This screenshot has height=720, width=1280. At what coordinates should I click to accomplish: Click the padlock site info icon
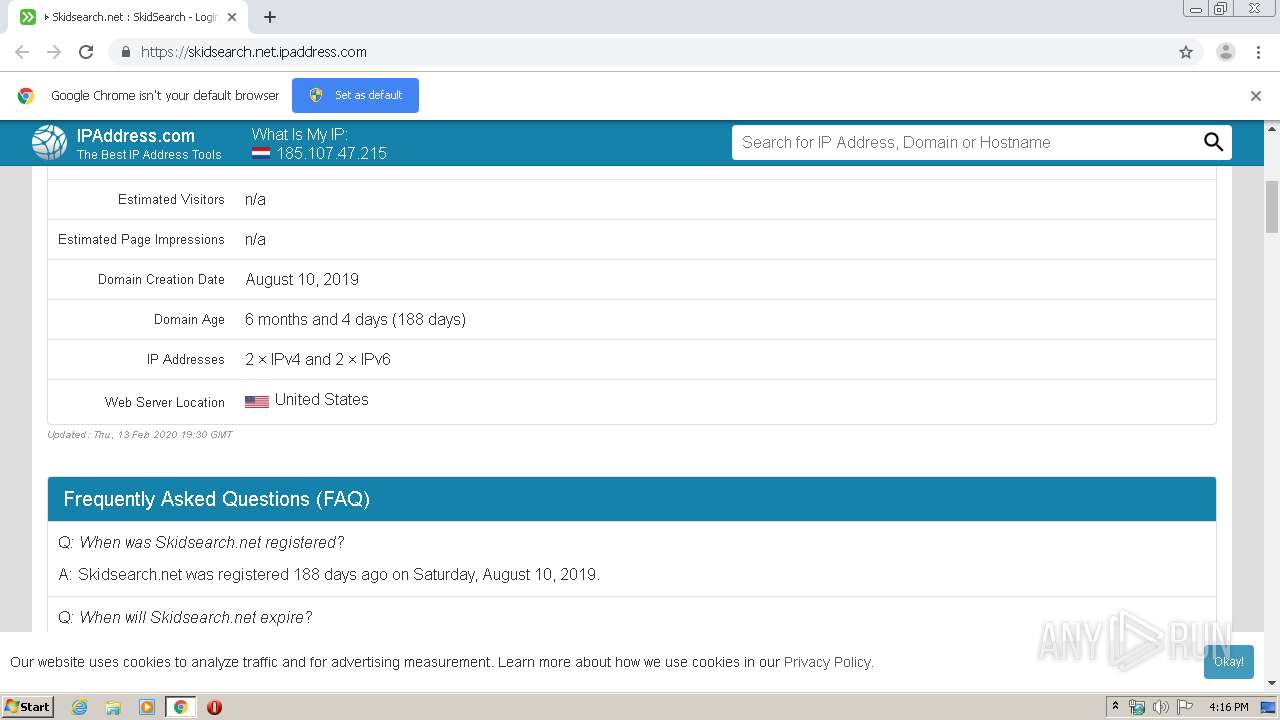click(125, 52)
